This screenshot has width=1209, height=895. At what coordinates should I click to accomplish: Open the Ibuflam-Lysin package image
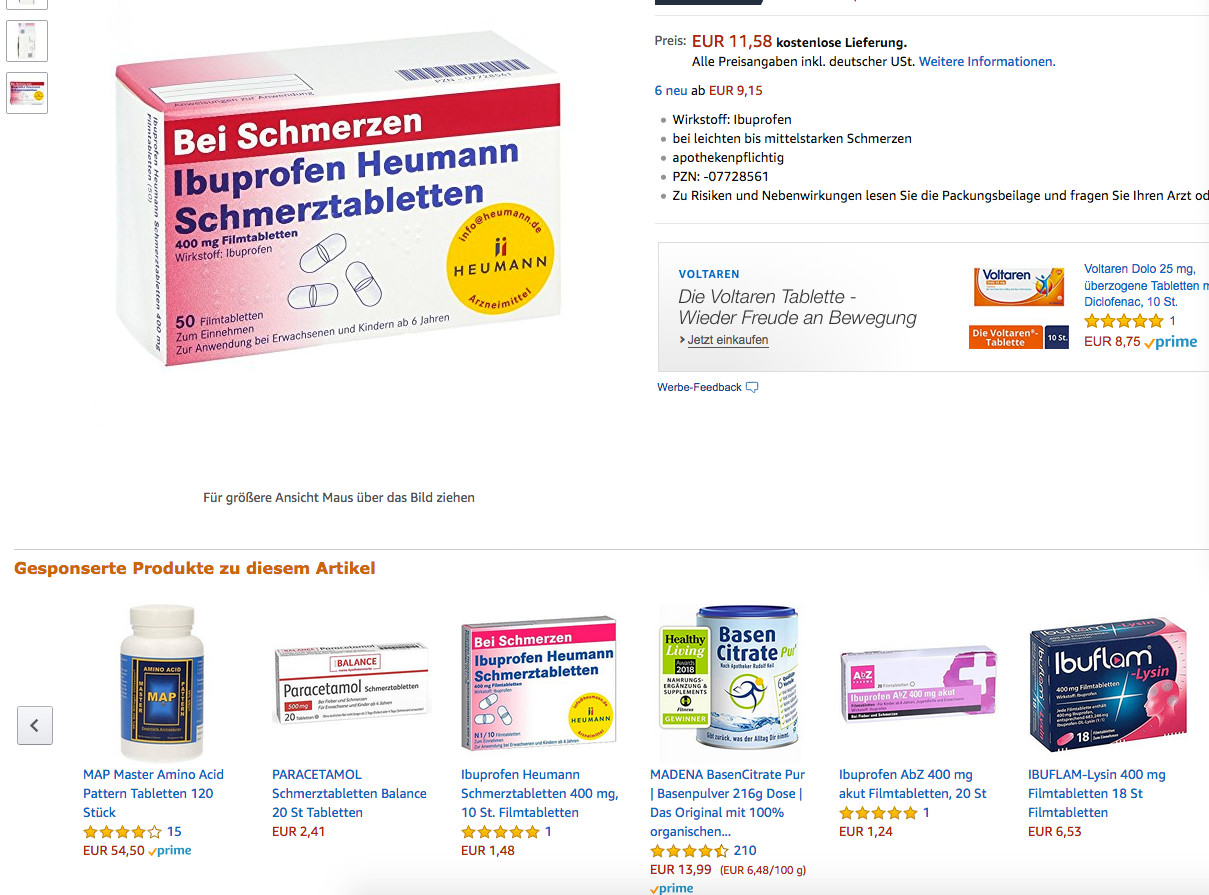click(x=1107, y=683)
